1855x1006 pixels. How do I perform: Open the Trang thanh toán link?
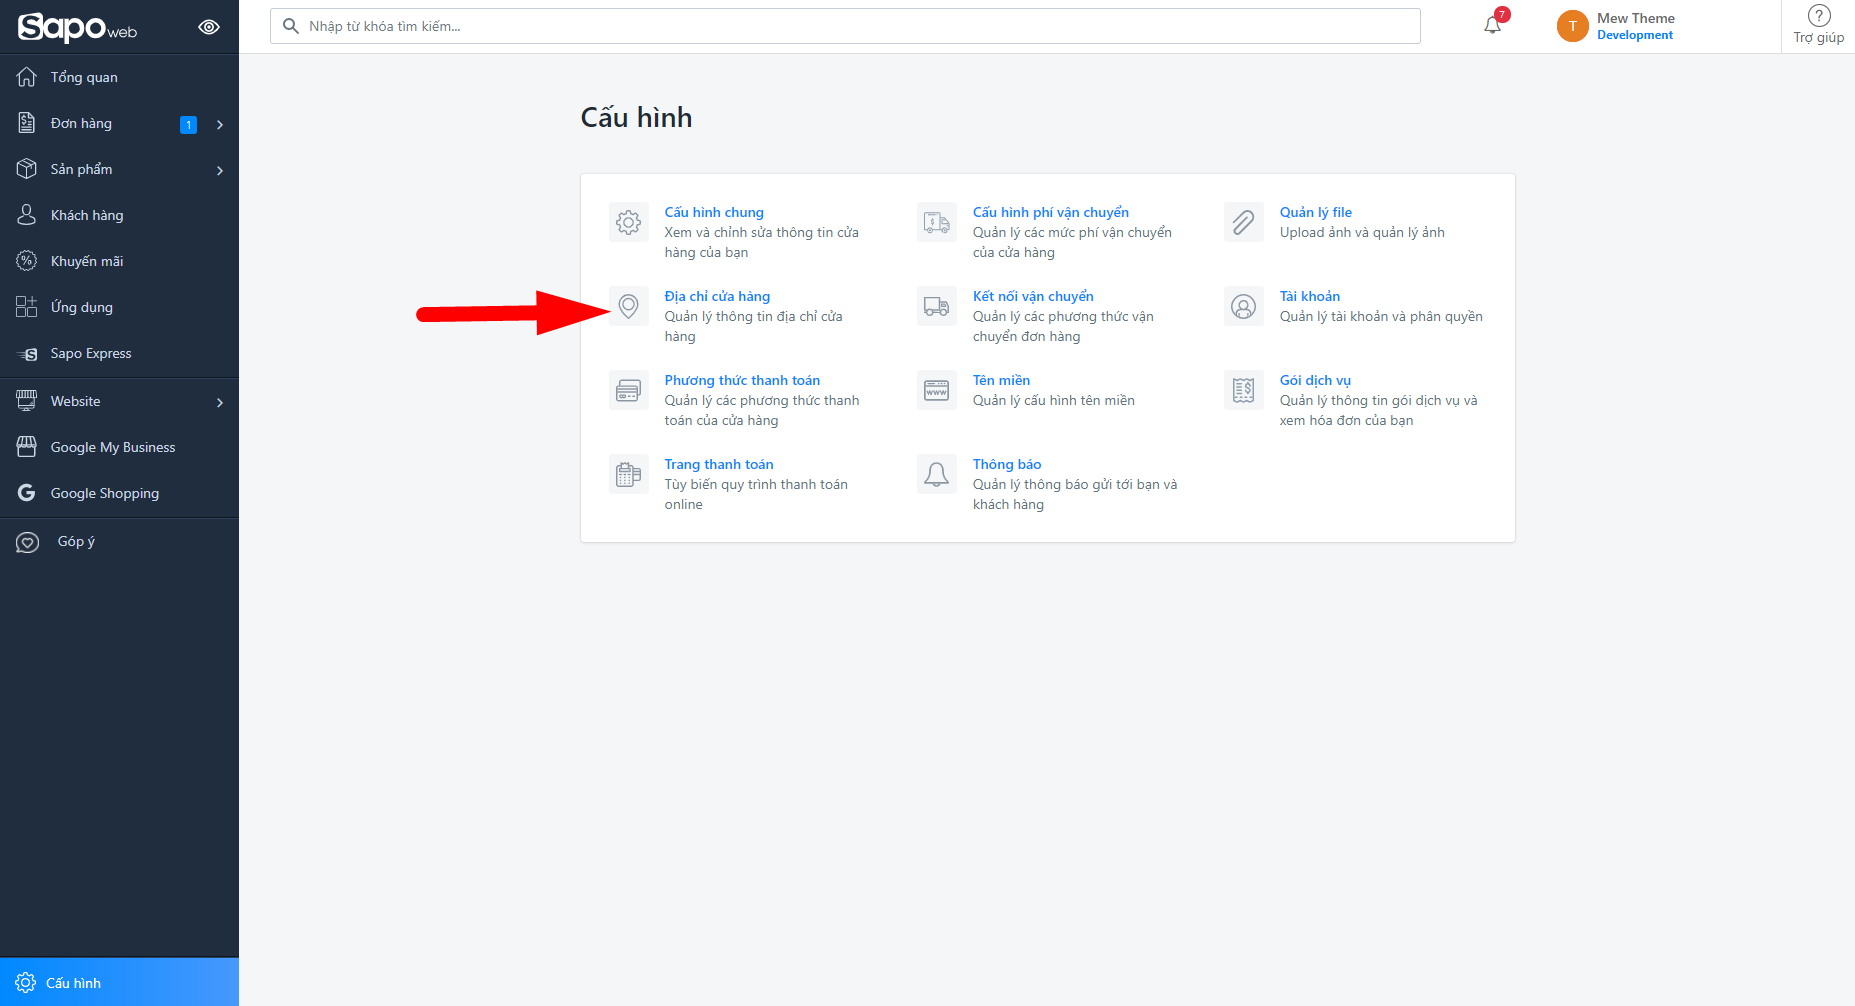click(x=719, y=464)
